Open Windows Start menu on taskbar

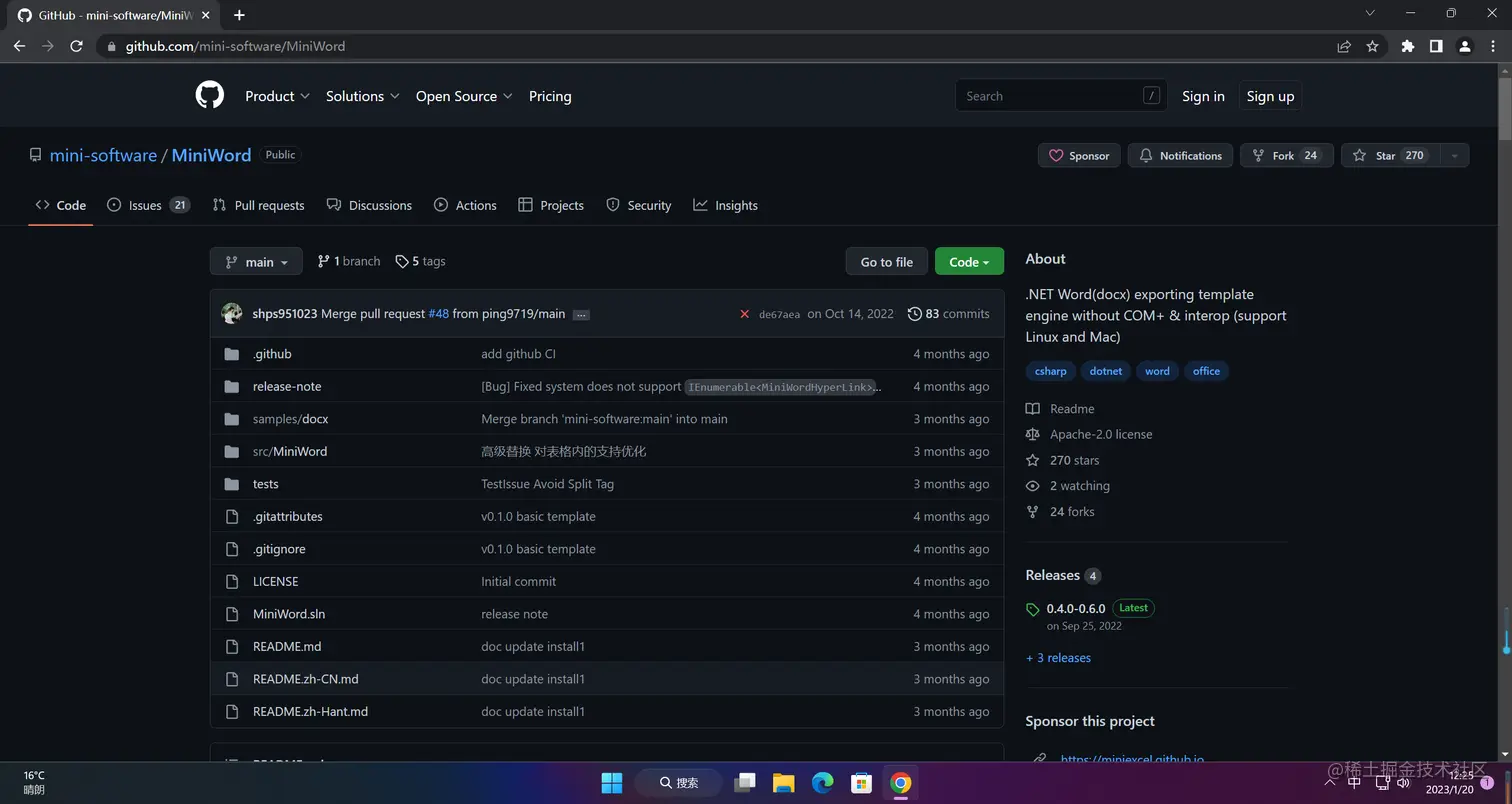pyautogui.click(x=612, y=783)
